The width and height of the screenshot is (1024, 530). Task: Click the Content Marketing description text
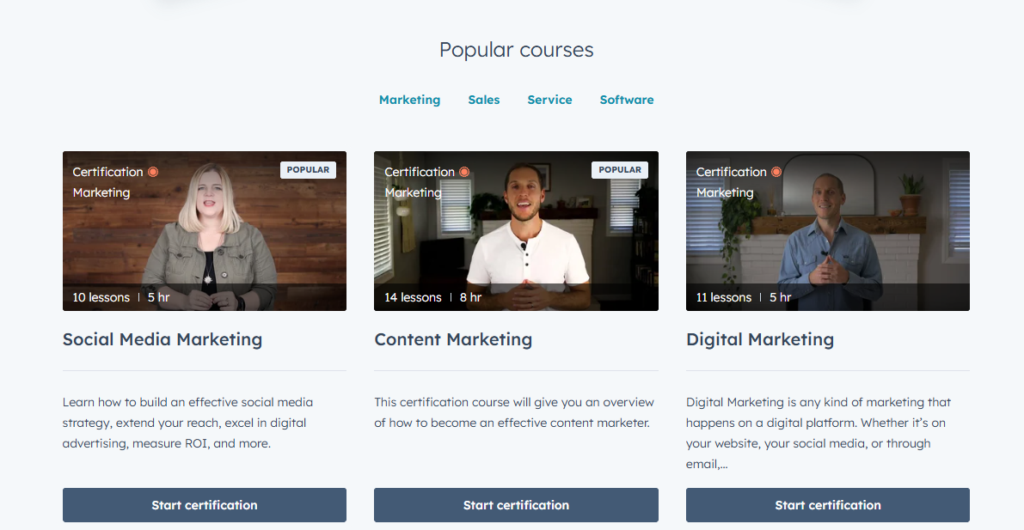515,413
